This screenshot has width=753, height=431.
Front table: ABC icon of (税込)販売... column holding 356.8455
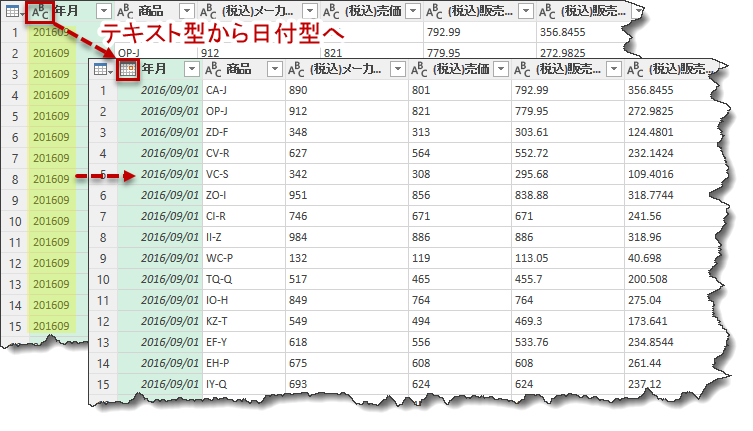[x=635, y=70]
